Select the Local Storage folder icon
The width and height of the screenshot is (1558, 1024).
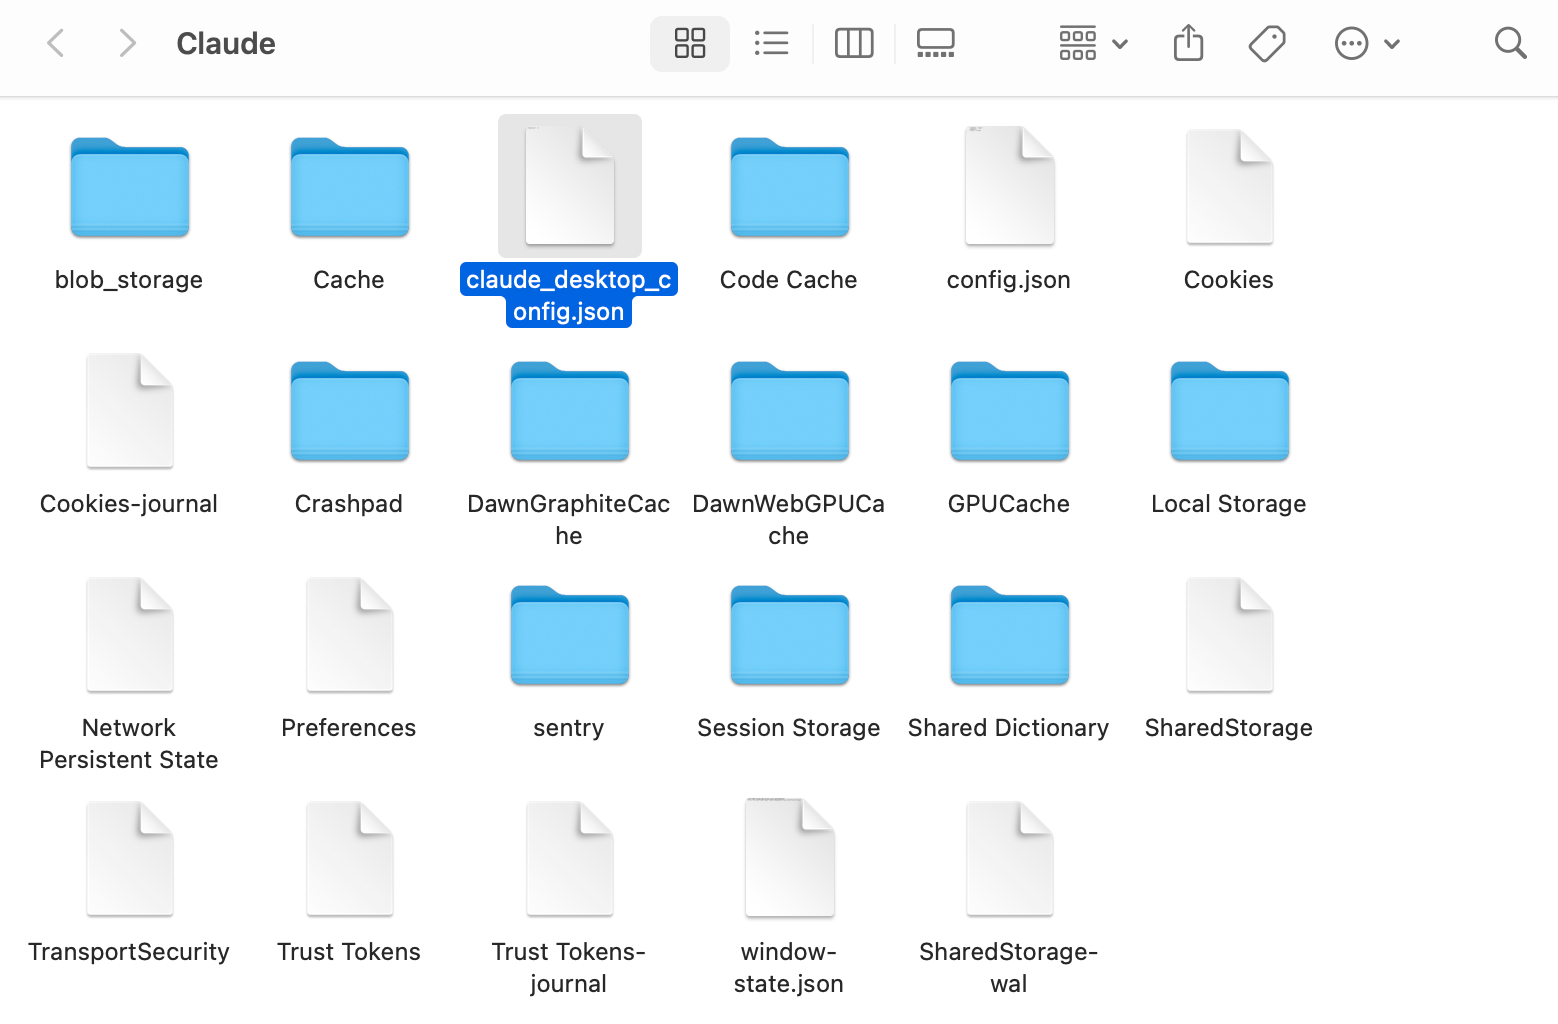(1230, 411)
